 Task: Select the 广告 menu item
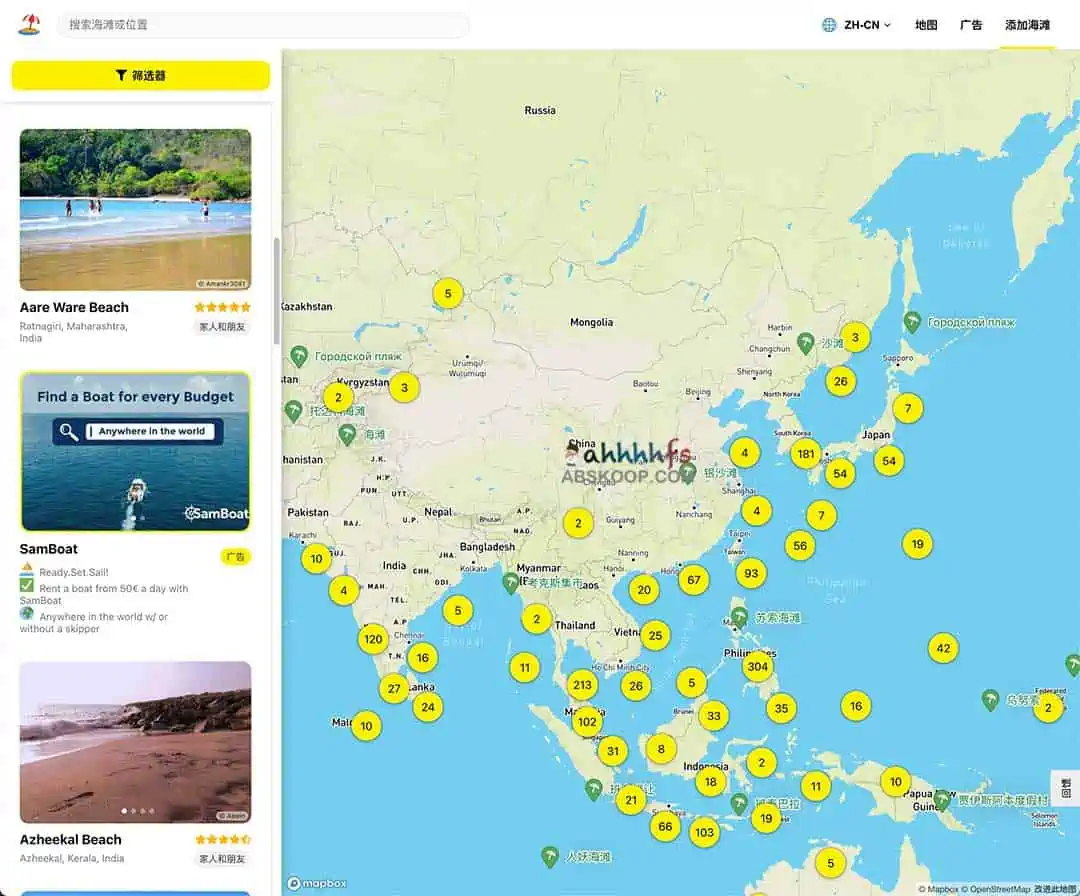(971, 24)
